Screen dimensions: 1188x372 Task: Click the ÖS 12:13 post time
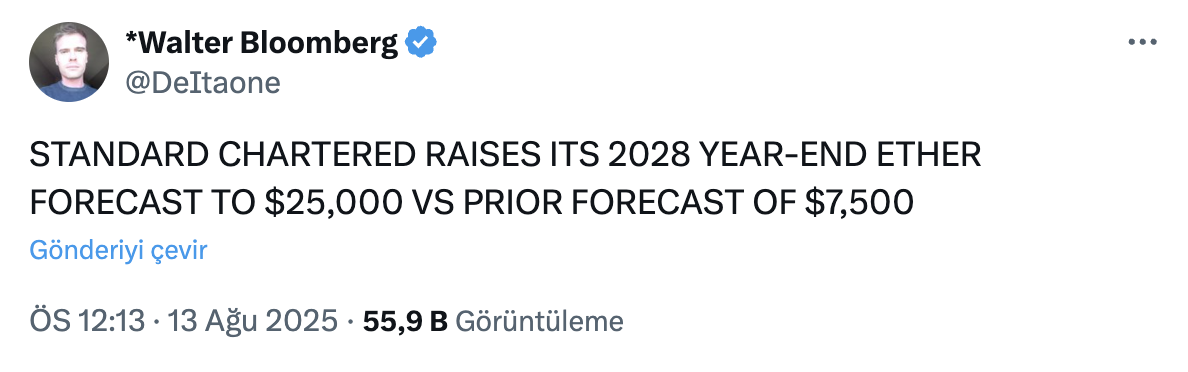click(x=87, y=322)
